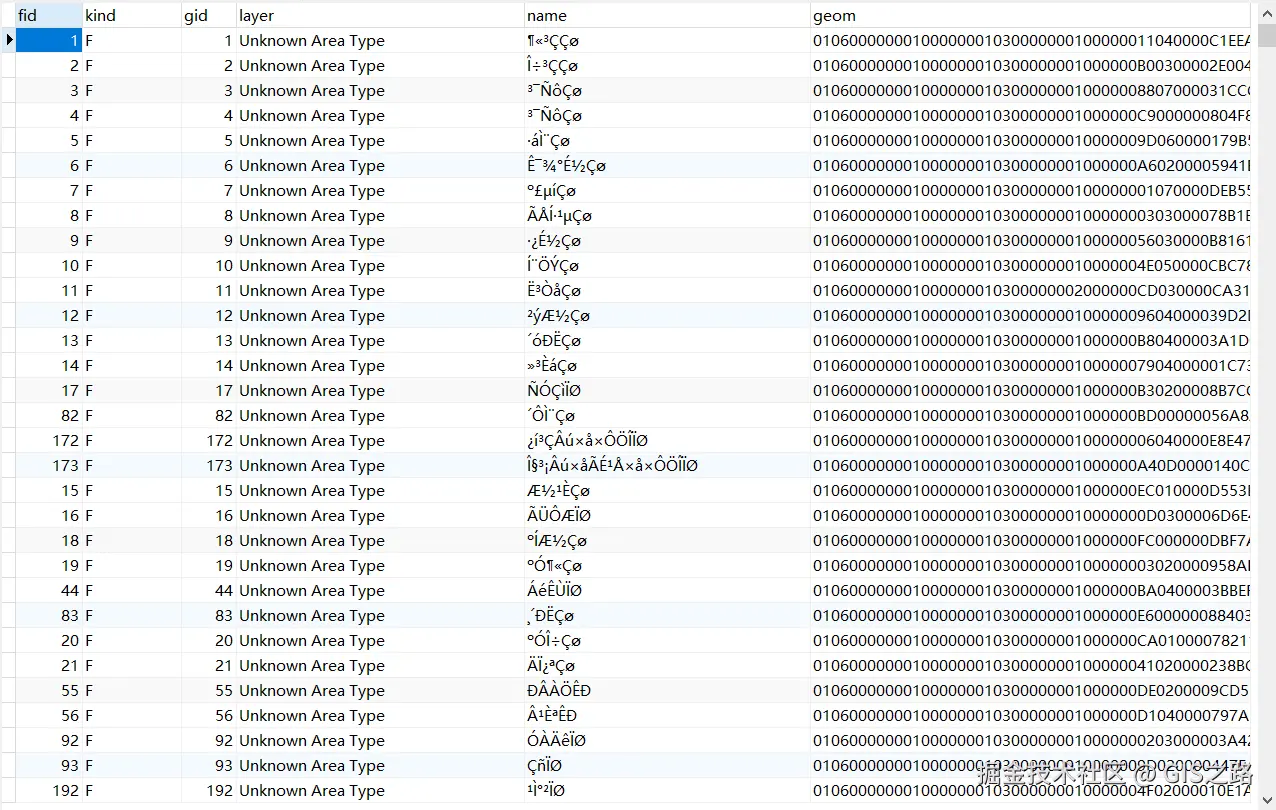Select the gid cell in row fid 17
The image size is (1276, 810).
click(208, 390)
